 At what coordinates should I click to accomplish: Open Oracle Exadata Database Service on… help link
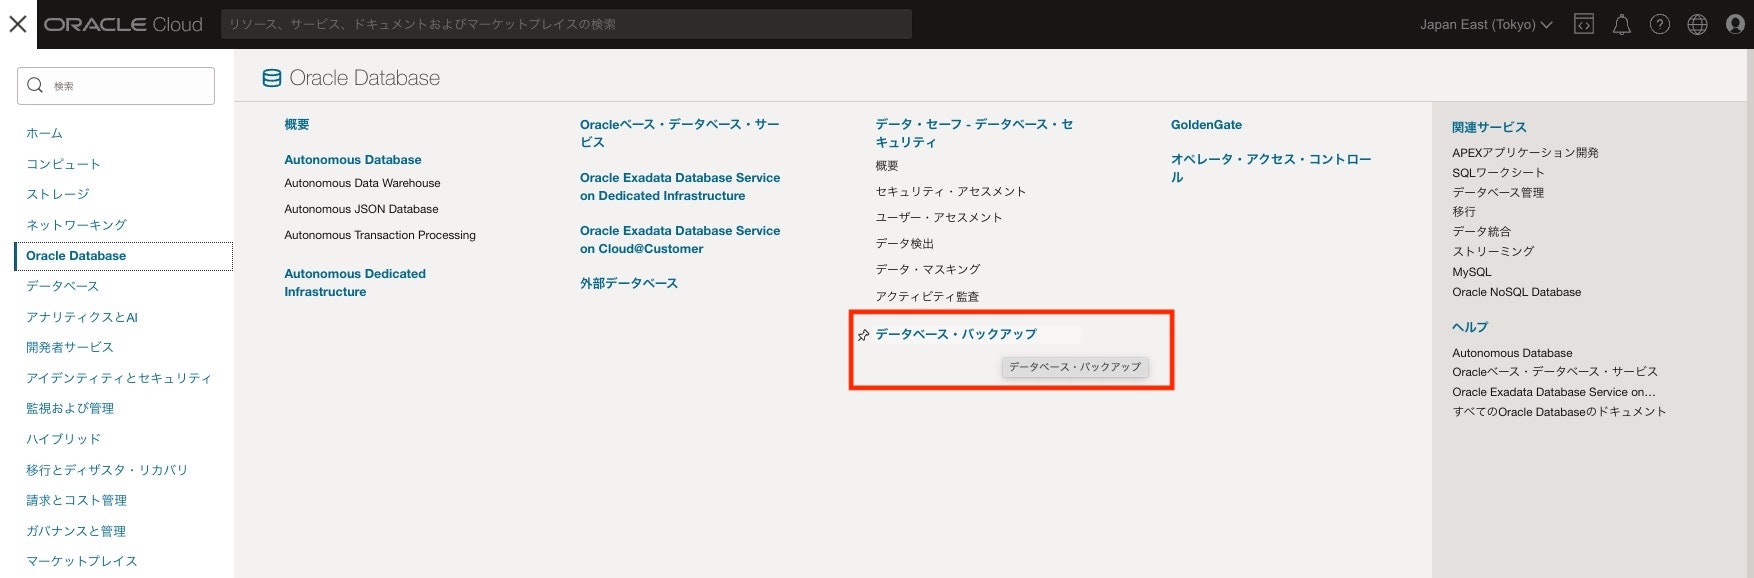(1554, 392)
